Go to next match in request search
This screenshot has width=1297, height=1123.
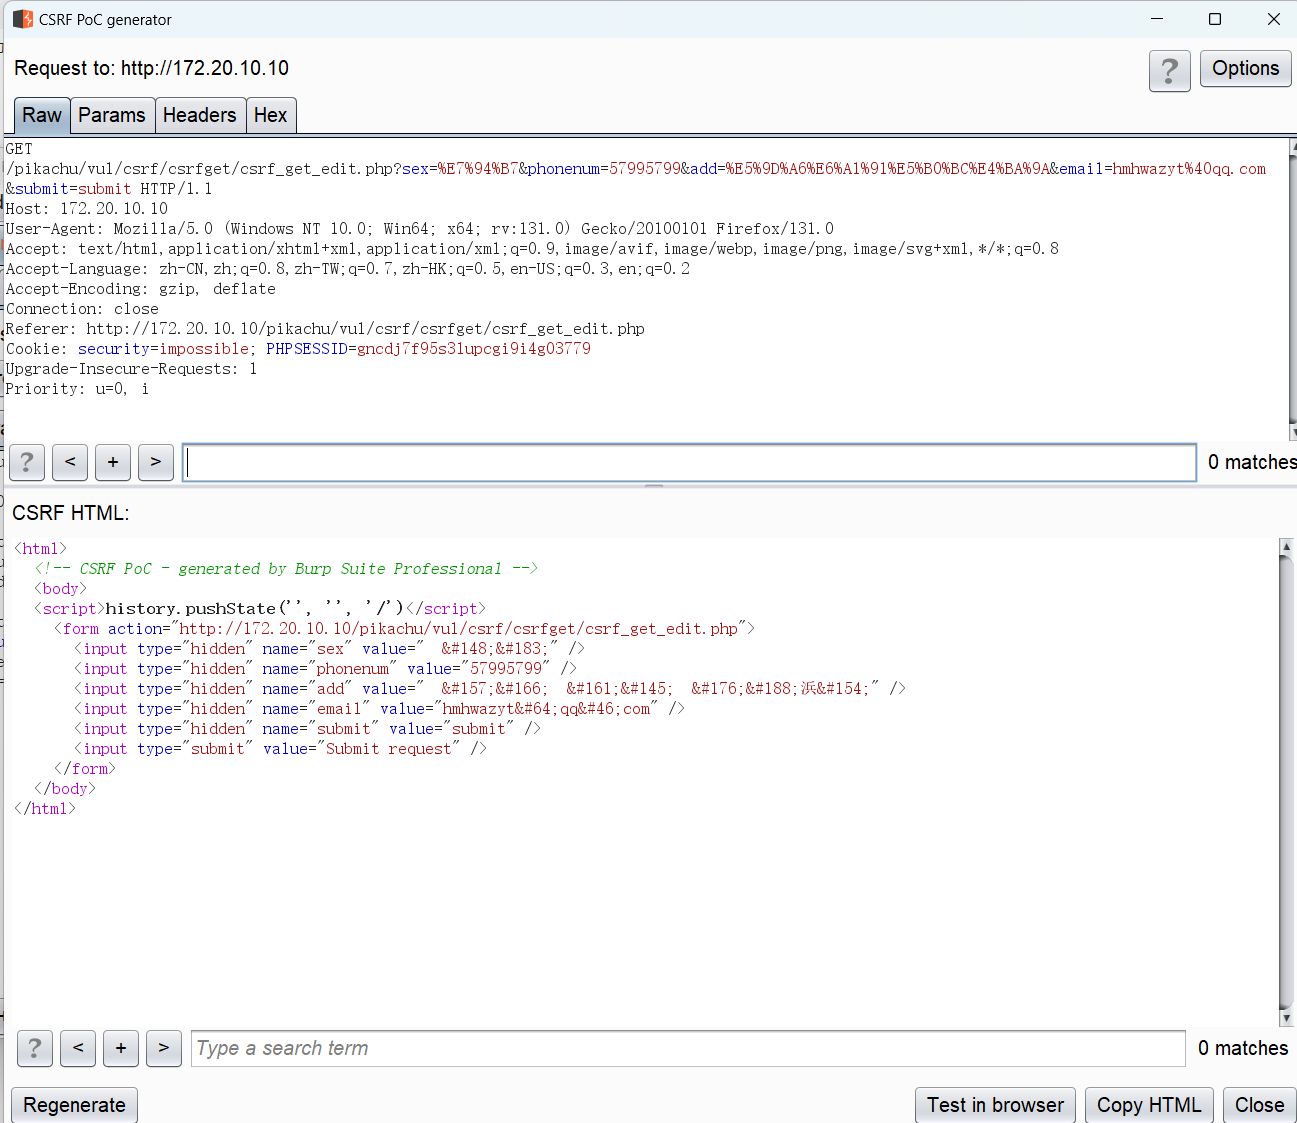coord(156,462)
